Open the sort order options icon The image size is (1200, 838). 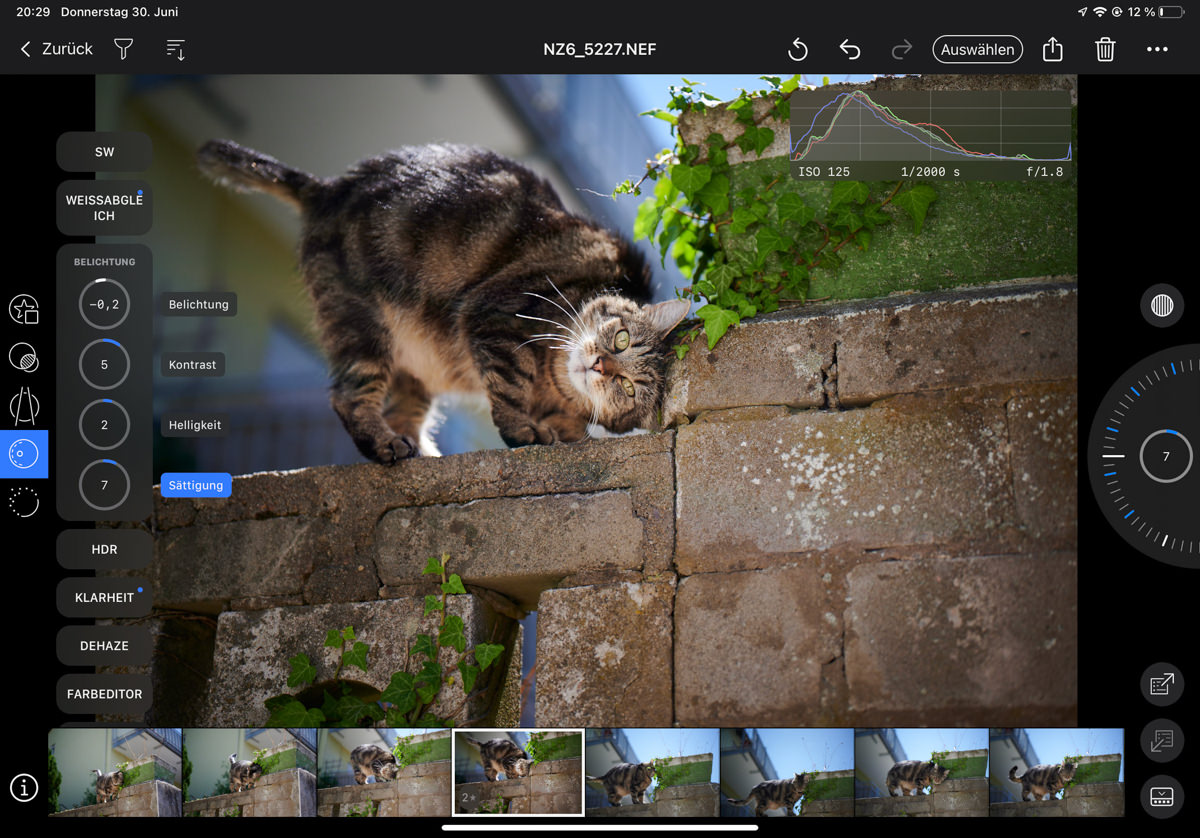pos(175,49)
